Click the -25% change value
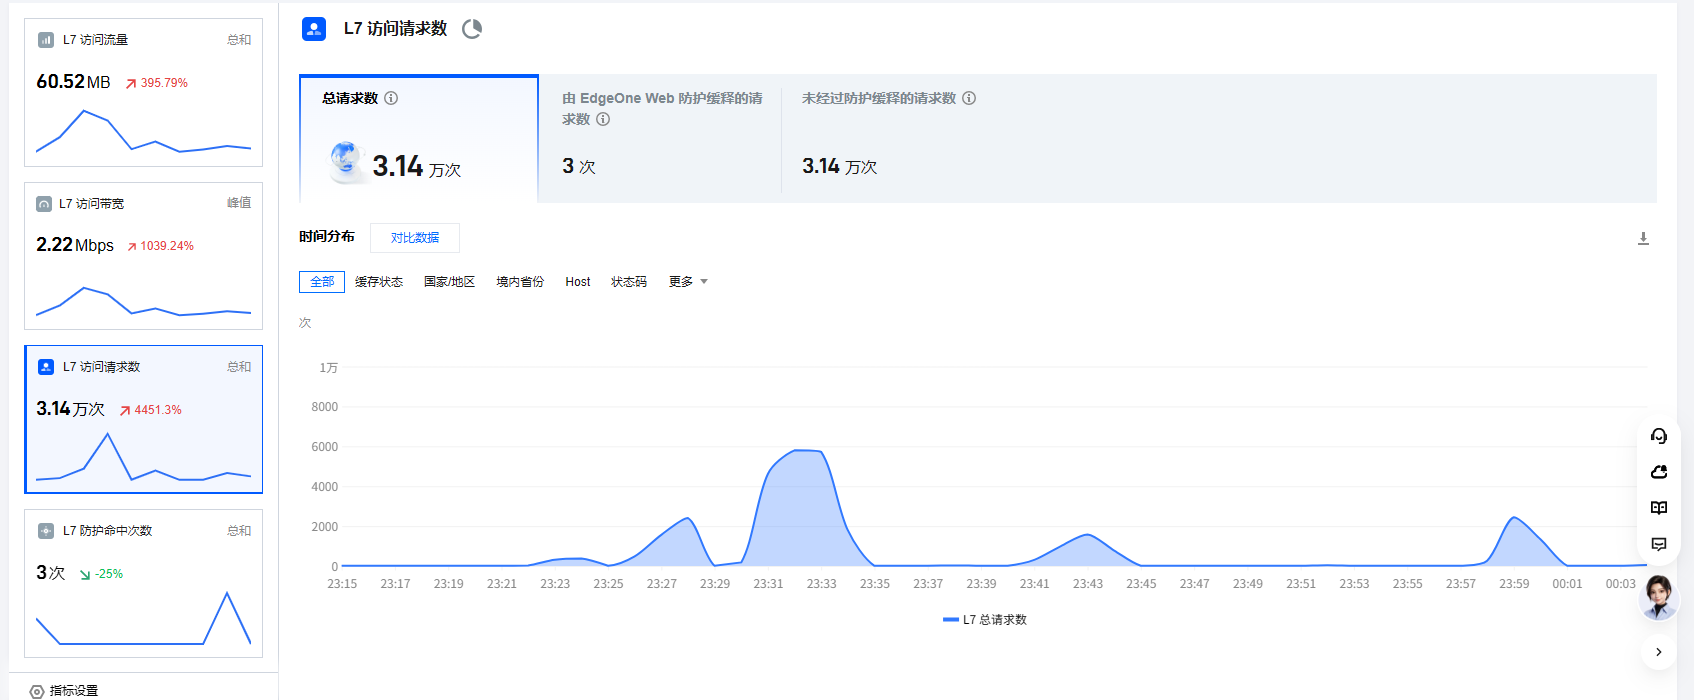Screen dimensions: 1694x700 point(109,574)
